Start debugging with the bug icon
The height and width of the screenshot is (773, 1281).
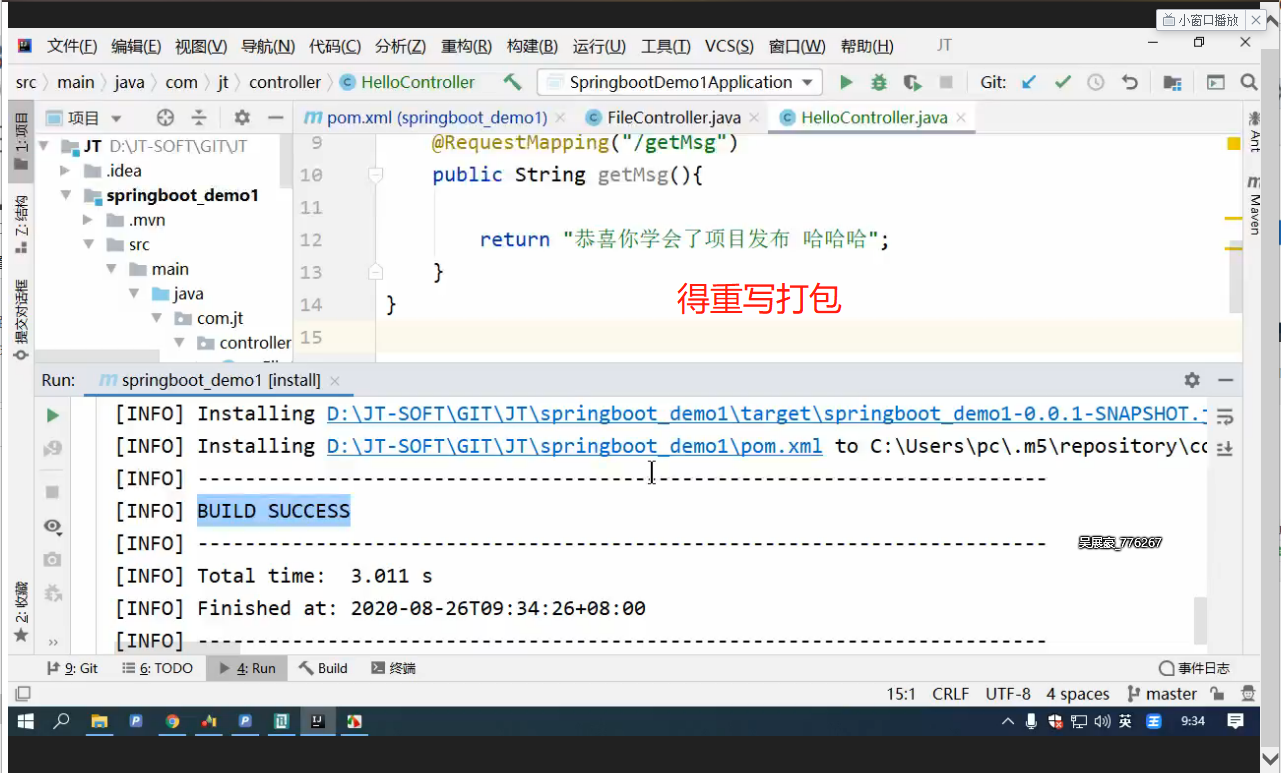tap(879, 82)
